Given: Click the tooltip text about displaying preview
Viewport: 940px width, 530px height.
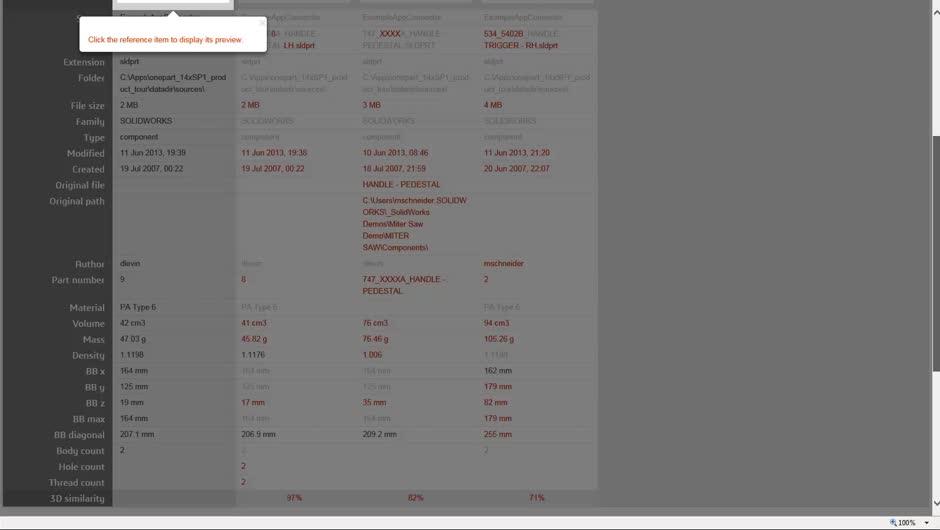Looking at the screenshot, I should click(x=165, y=40).
